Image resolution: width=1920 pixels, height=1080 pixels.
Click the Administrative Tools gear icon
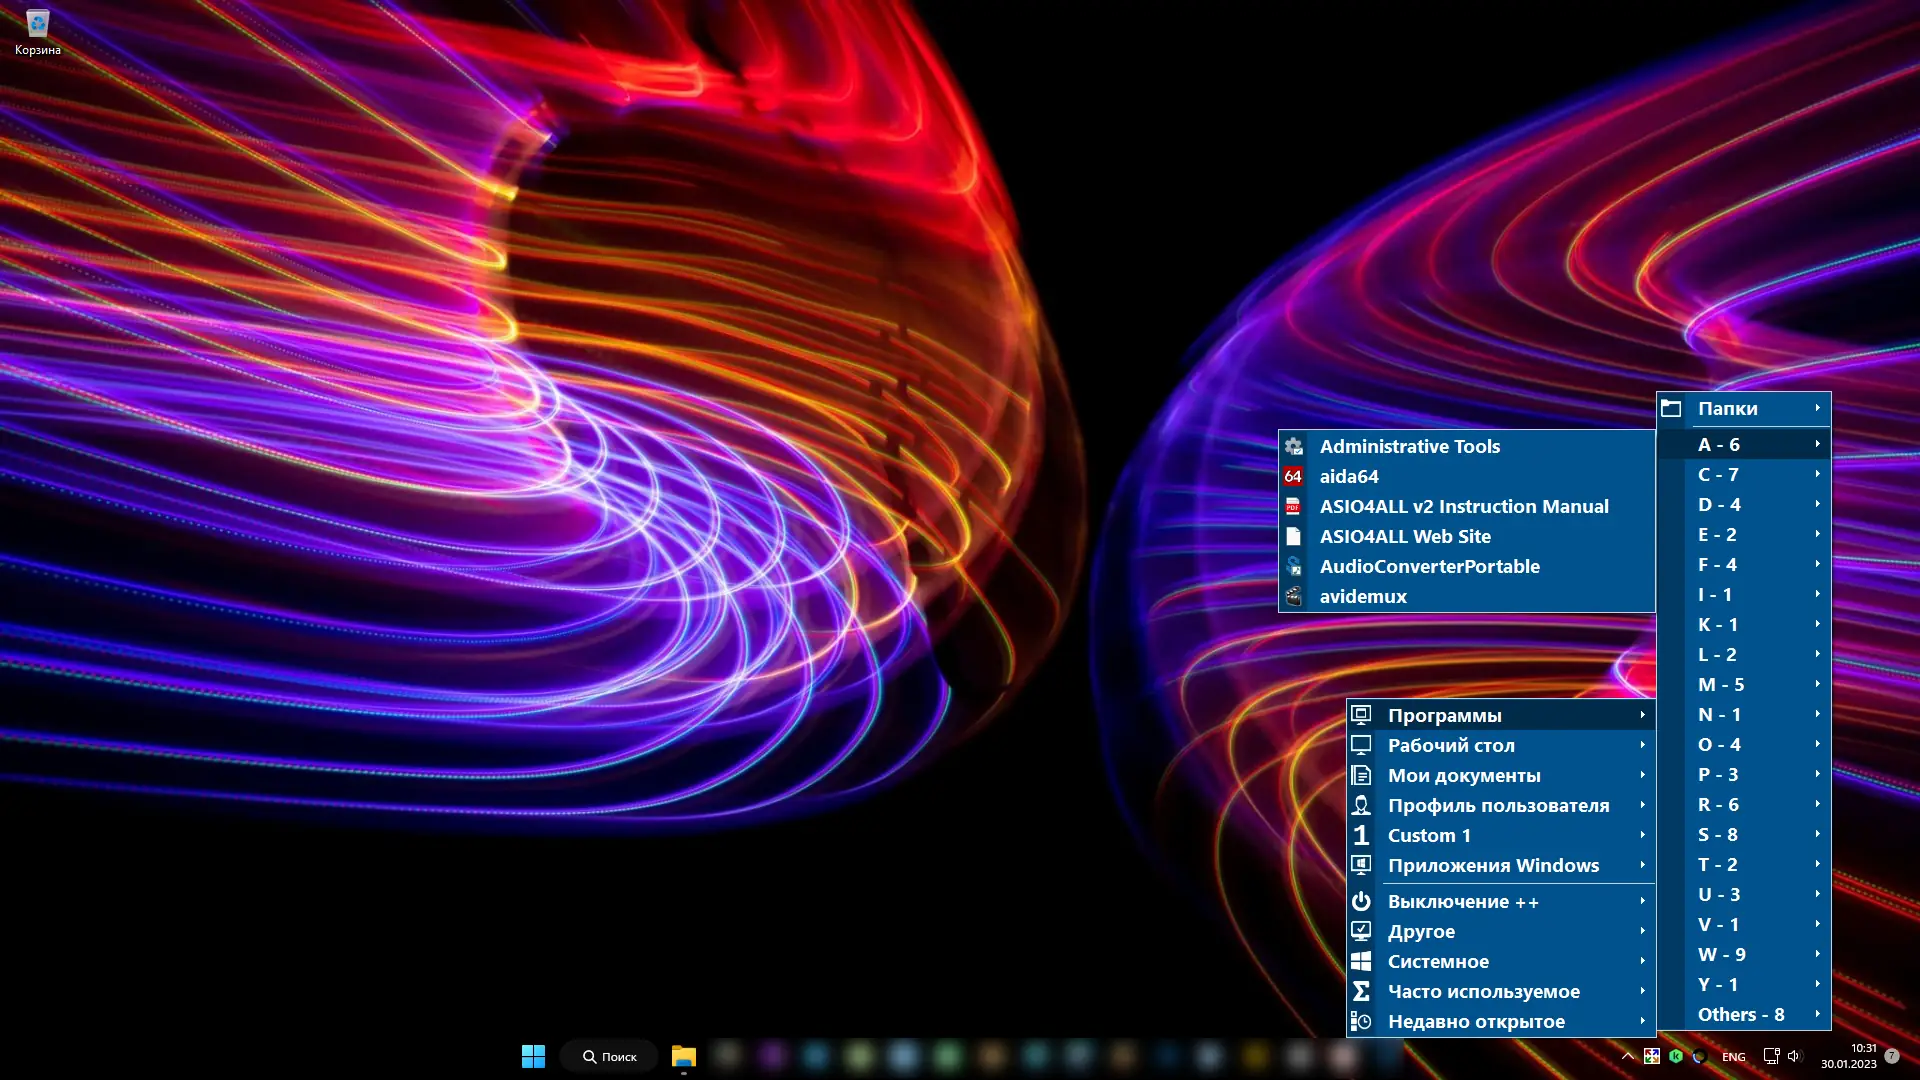1293,447
